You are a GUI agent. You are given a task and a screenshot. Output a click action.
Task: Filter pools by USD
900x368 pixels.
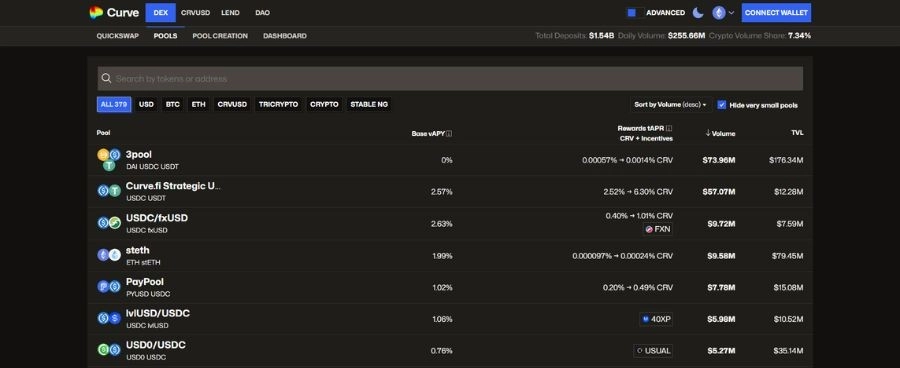146,104
